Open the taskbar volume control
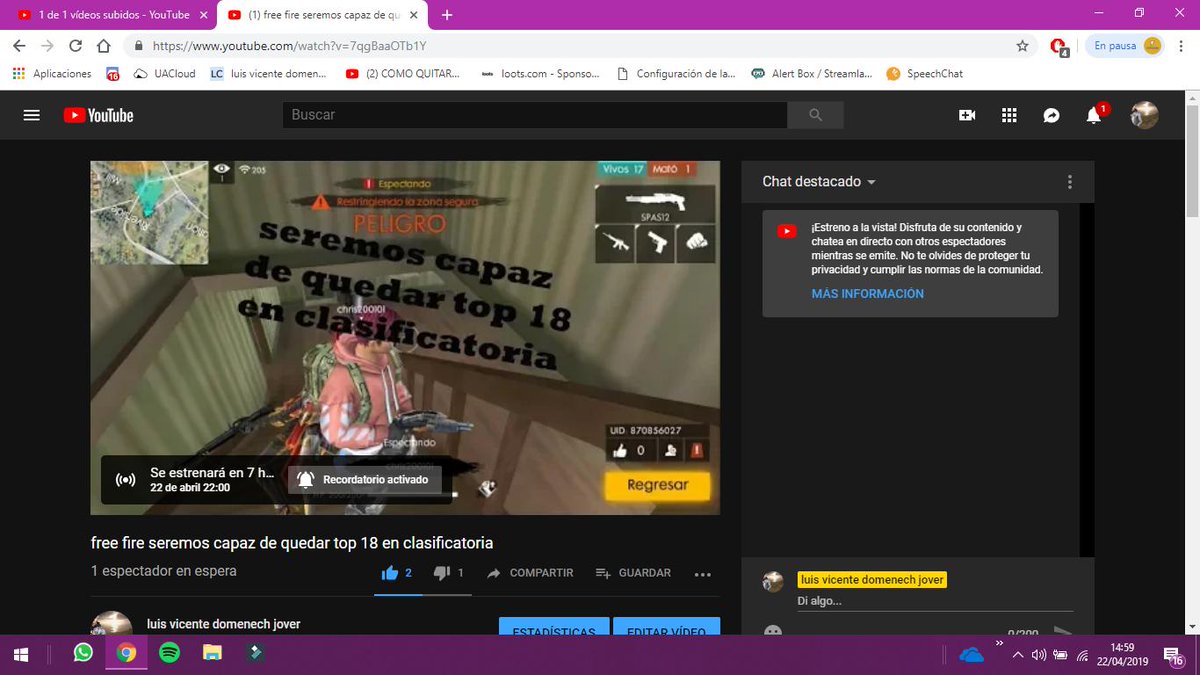The image size is (1200, 675). point(1038,656)
